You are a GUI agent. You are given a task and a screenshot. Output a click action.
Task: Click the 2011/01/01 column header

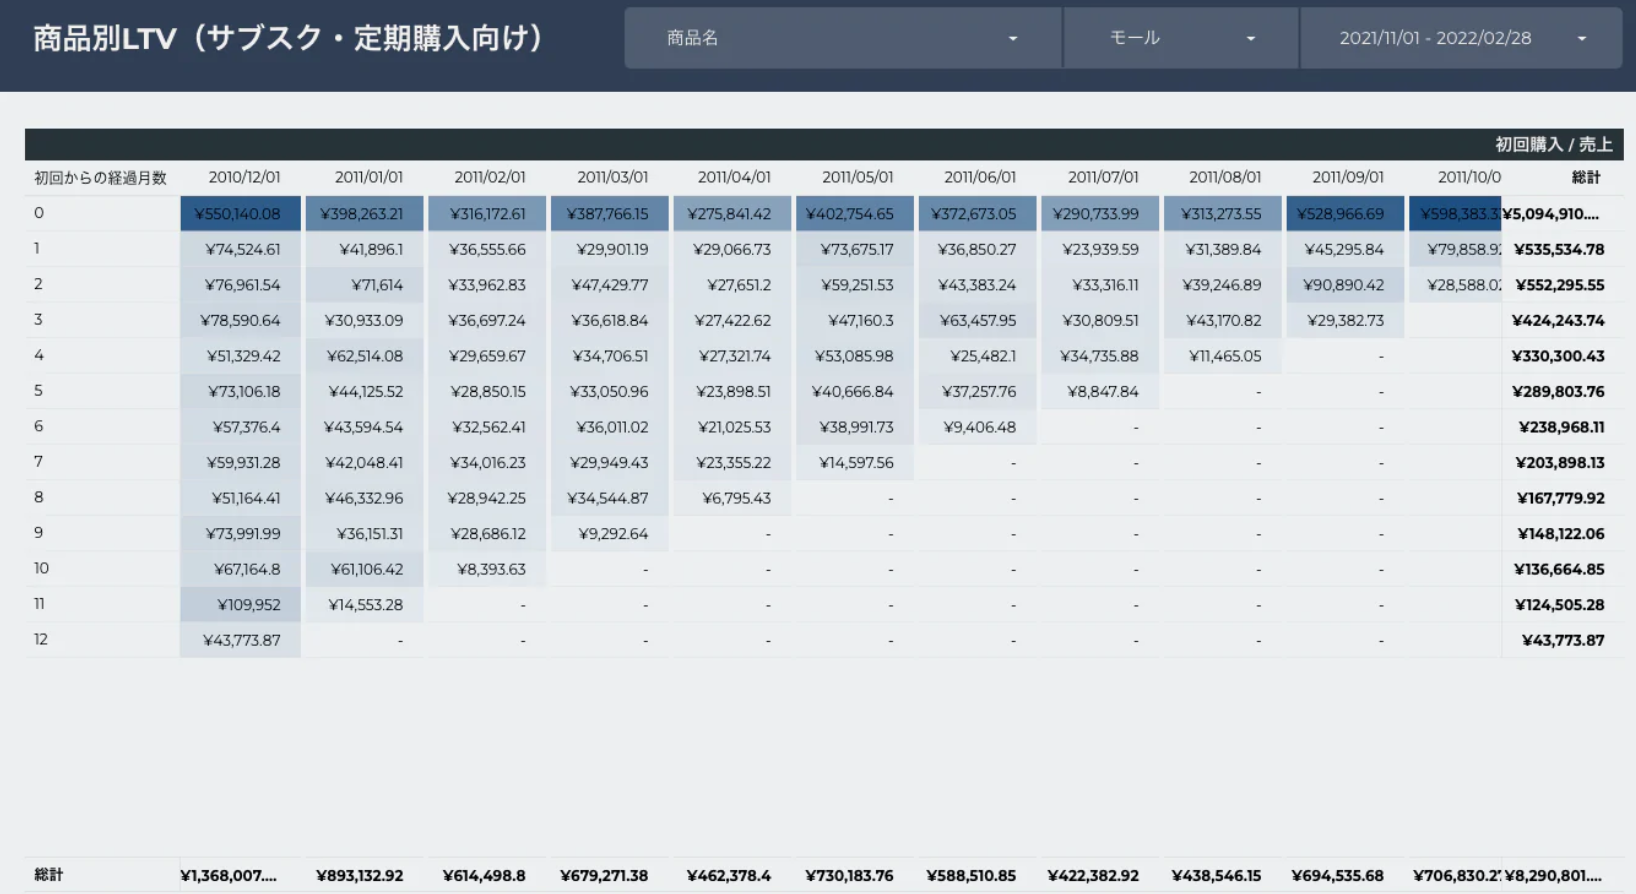[x=368, y=177]
